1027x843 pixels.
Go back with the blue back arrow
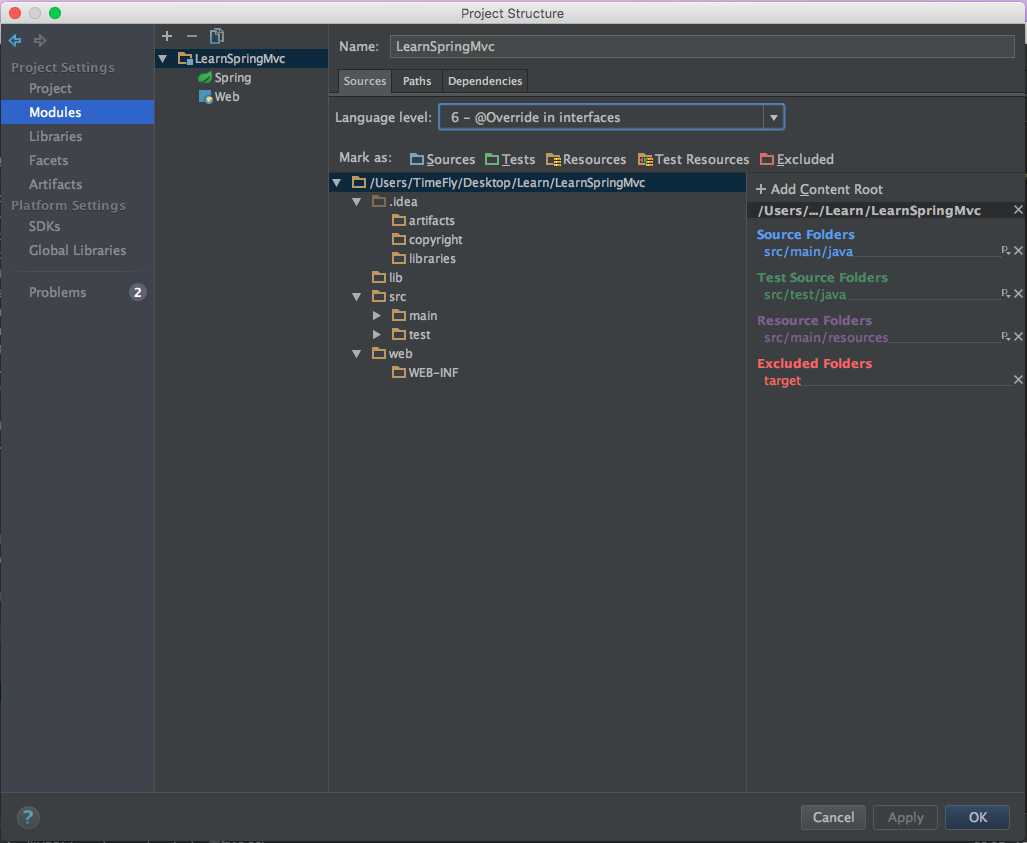15,41
